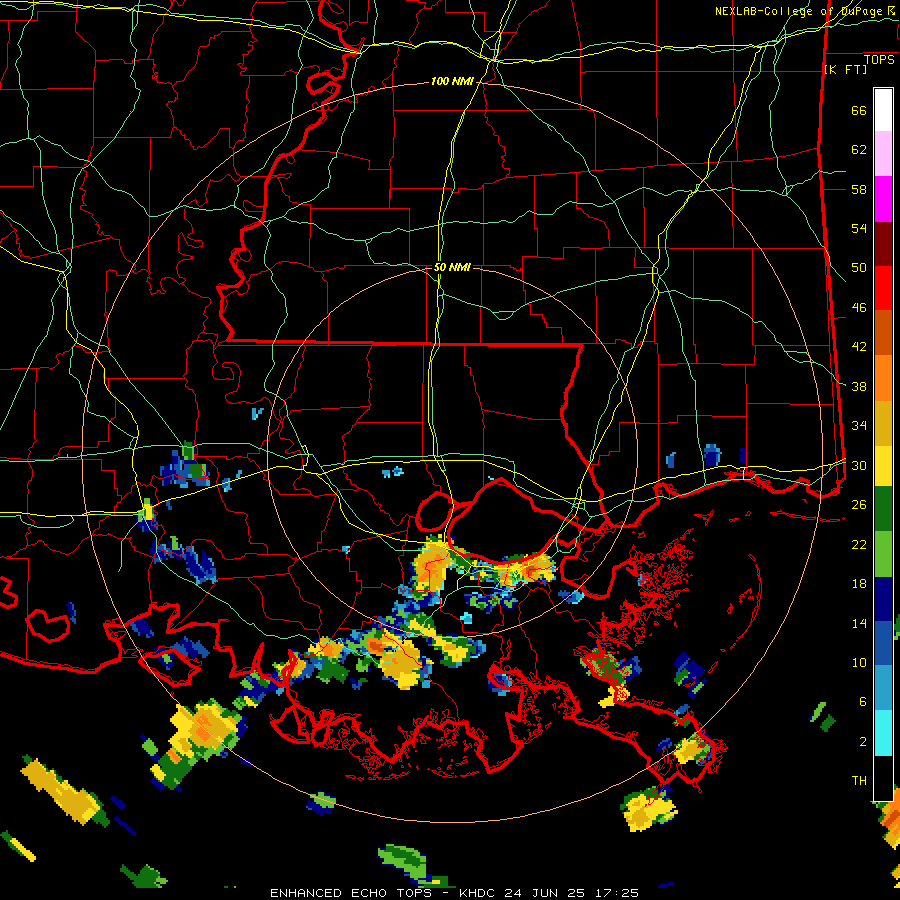
Task: Click the dark orange segment of the scale
Action: (x=883, y=333)
